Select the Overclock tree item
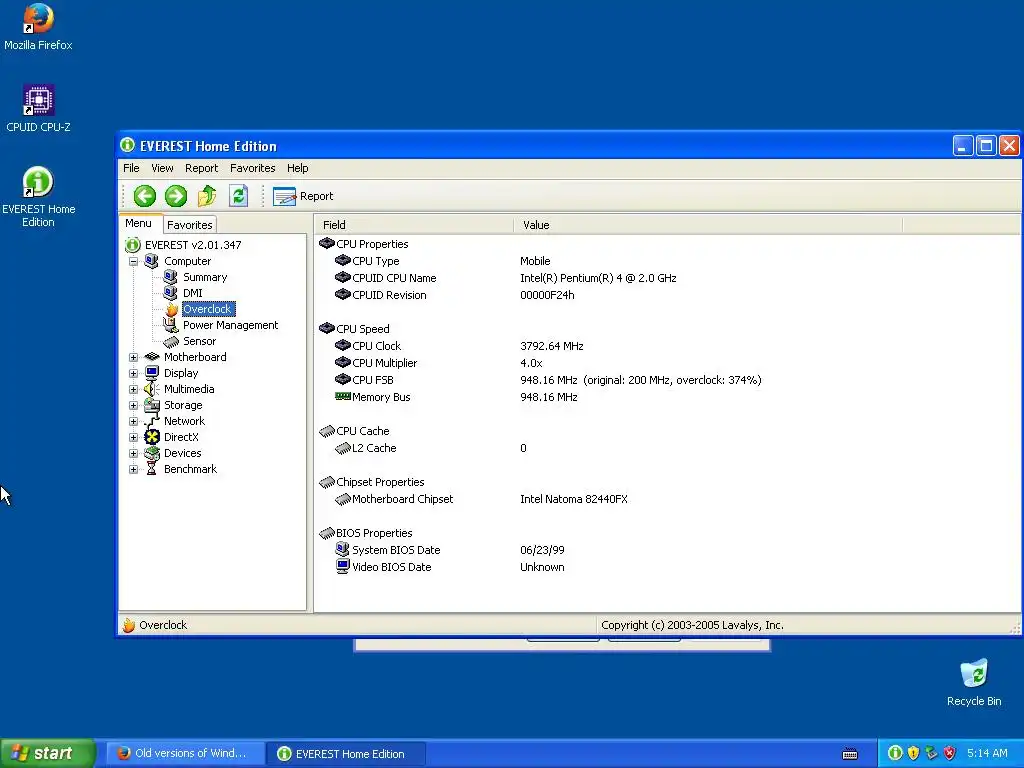Image resolution: width=1024 pixels, height=768 pixels. click(208, 309)
